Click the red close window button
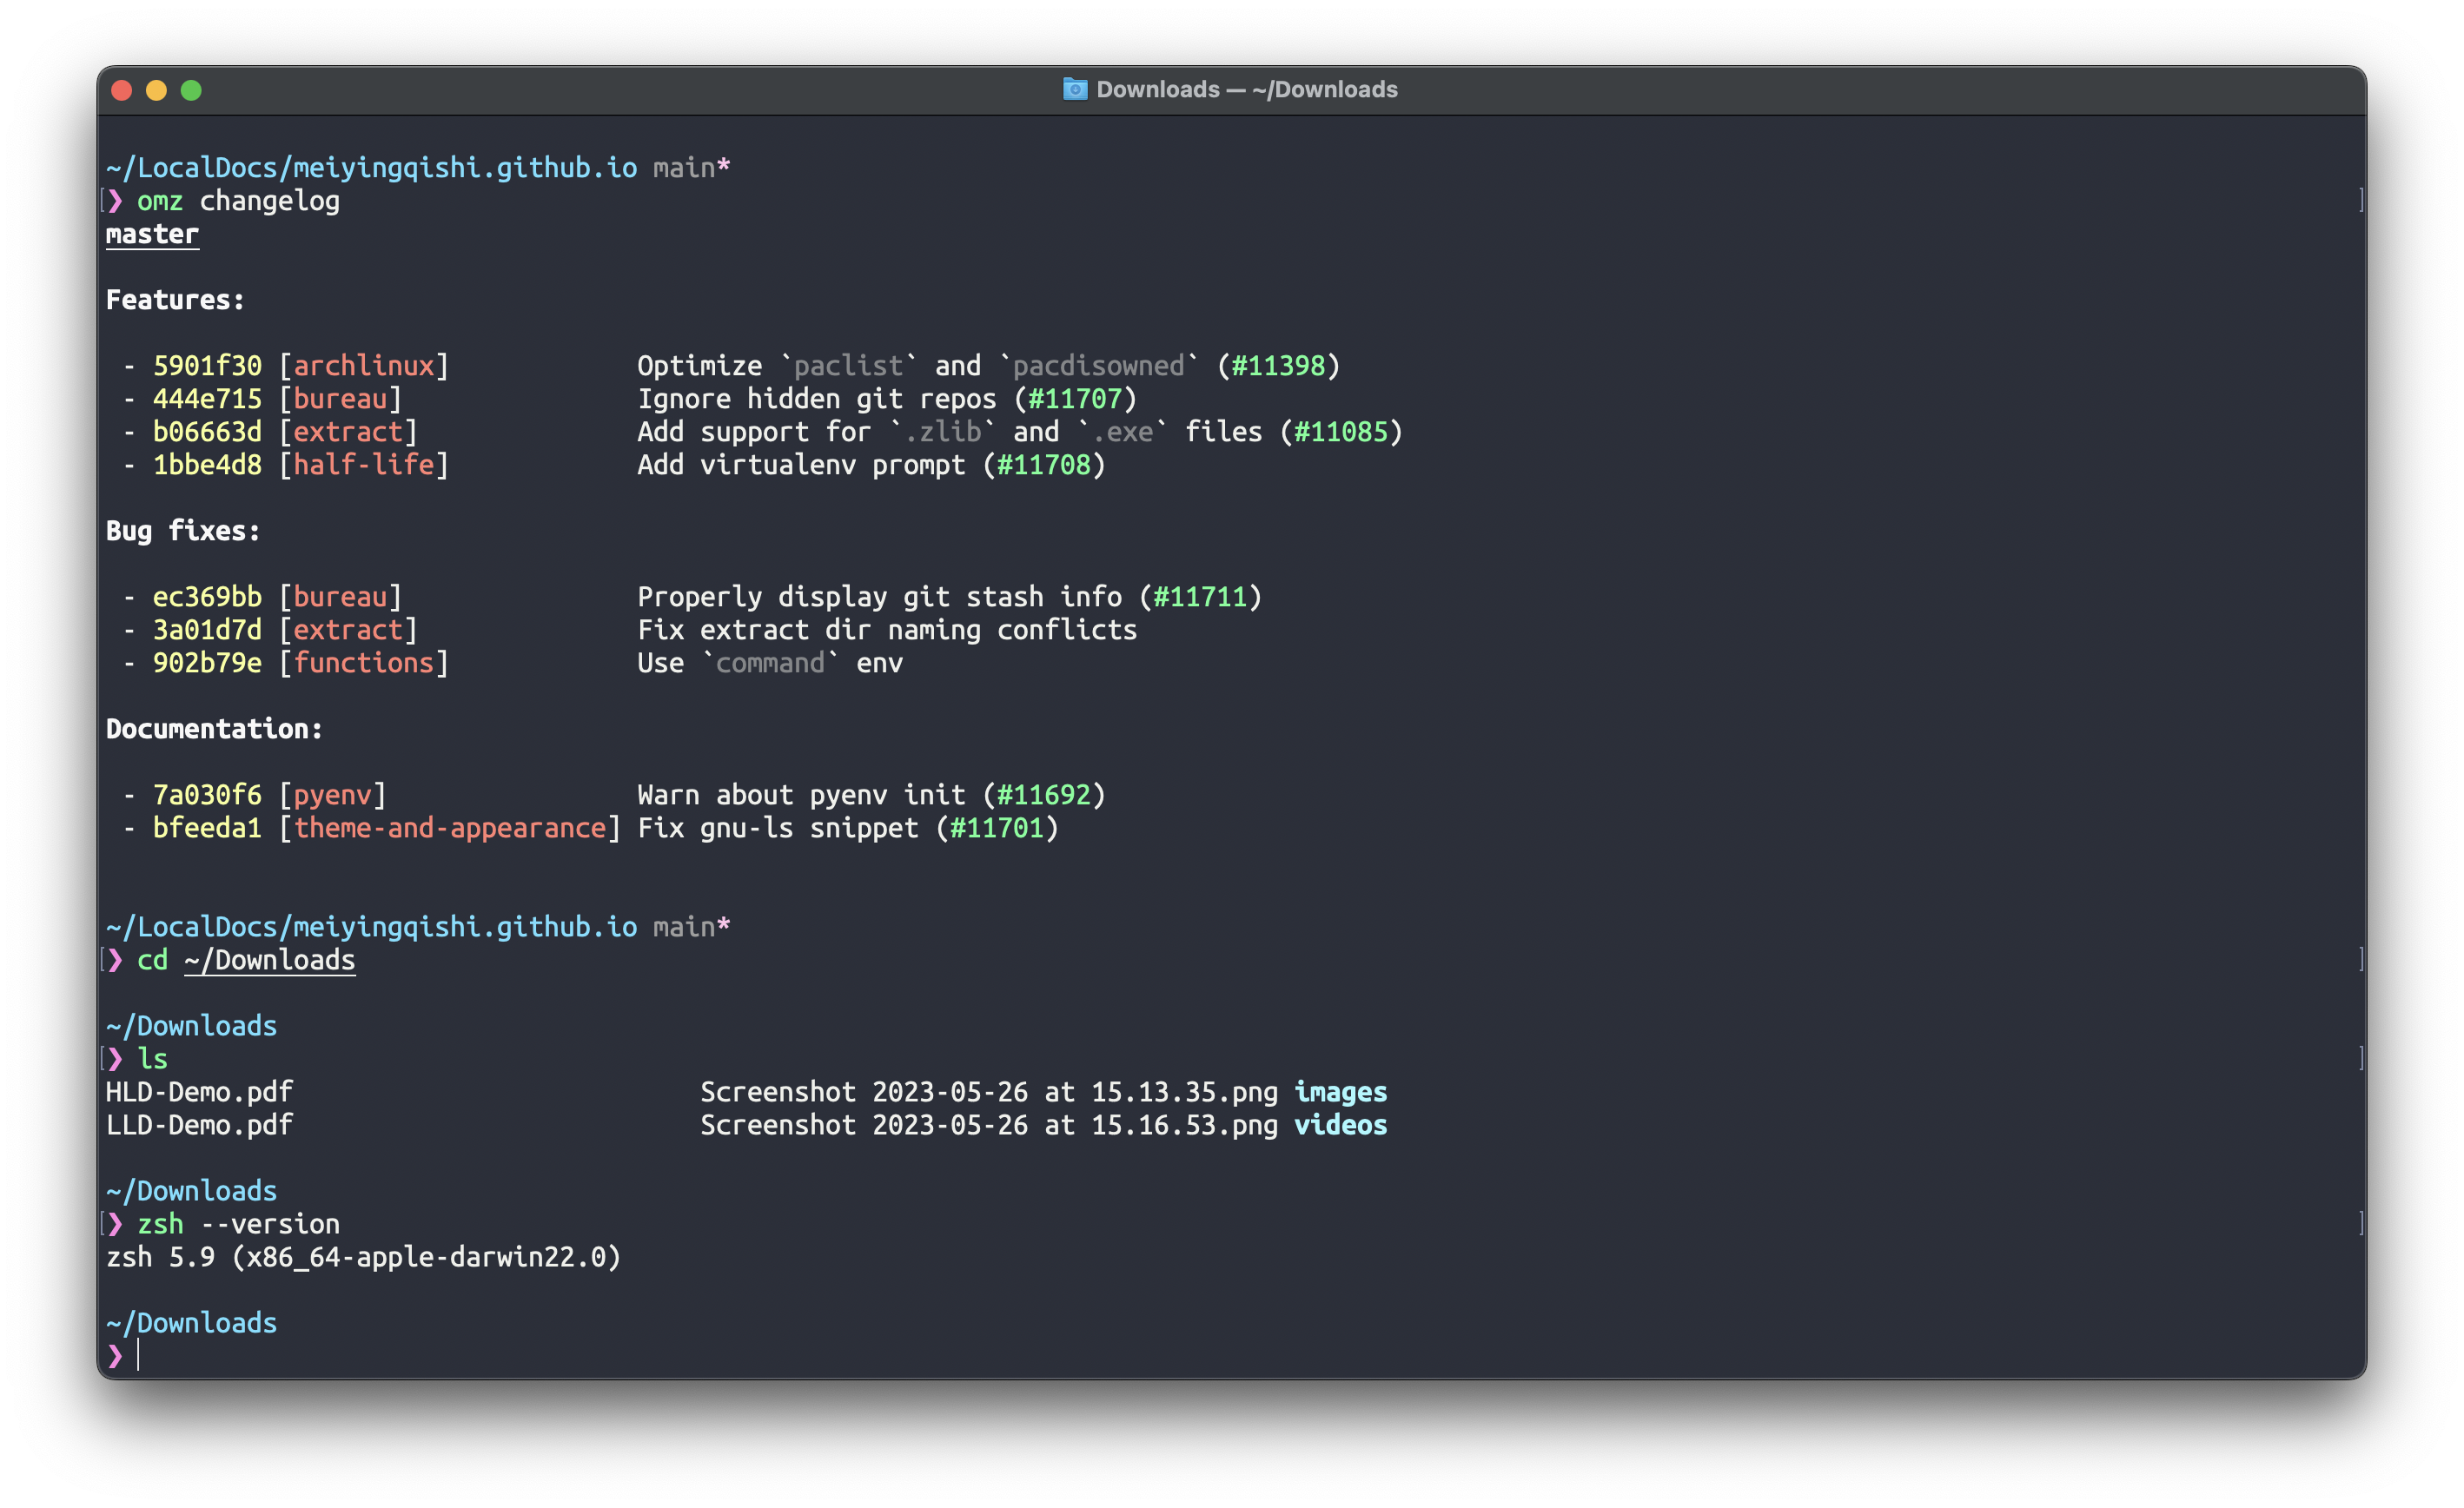Viewport: 2464px width, 1508px height. (122, 91)
